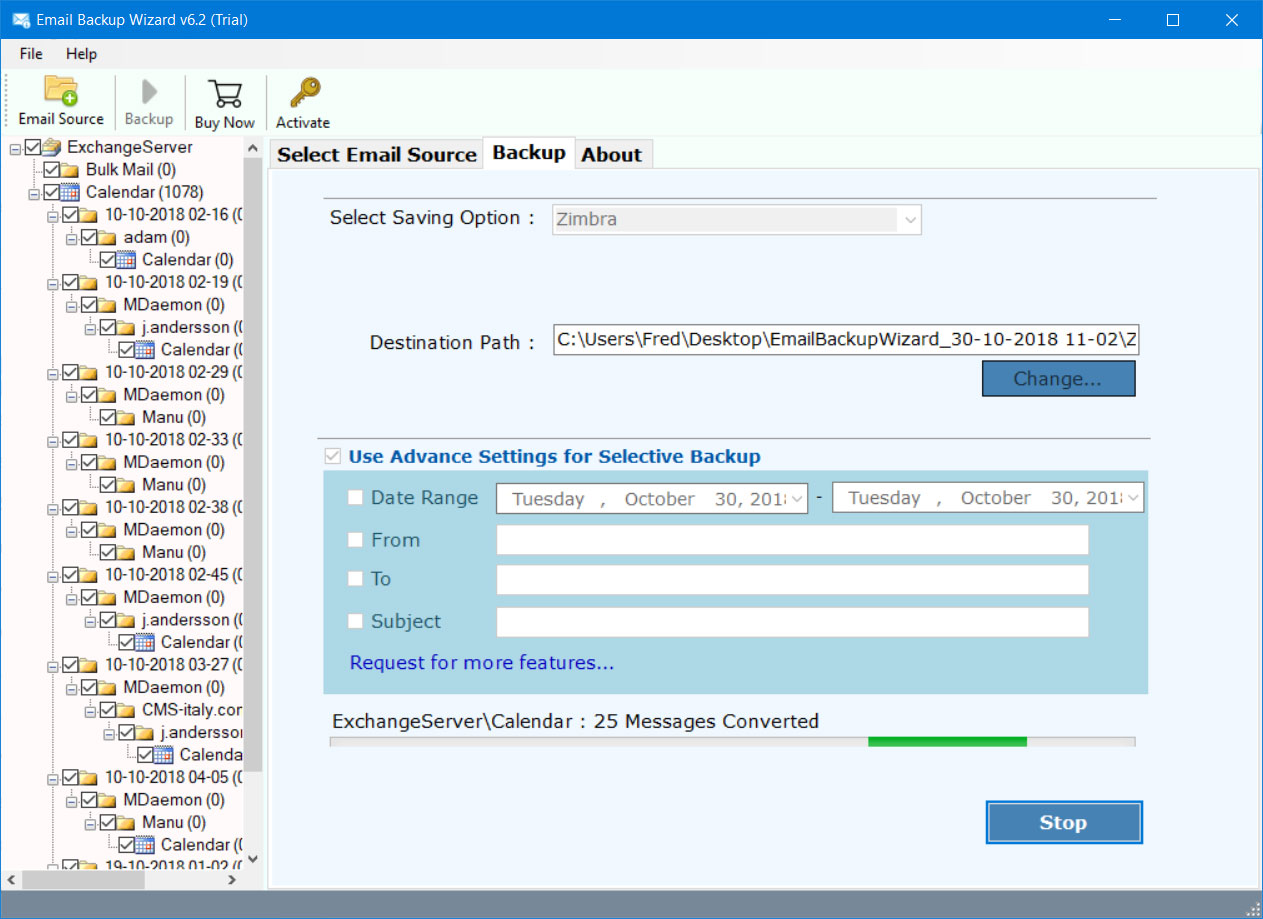Click calendar icon under adam folder
This screenshot has height=919, width=1263.
tap(126, 260)
